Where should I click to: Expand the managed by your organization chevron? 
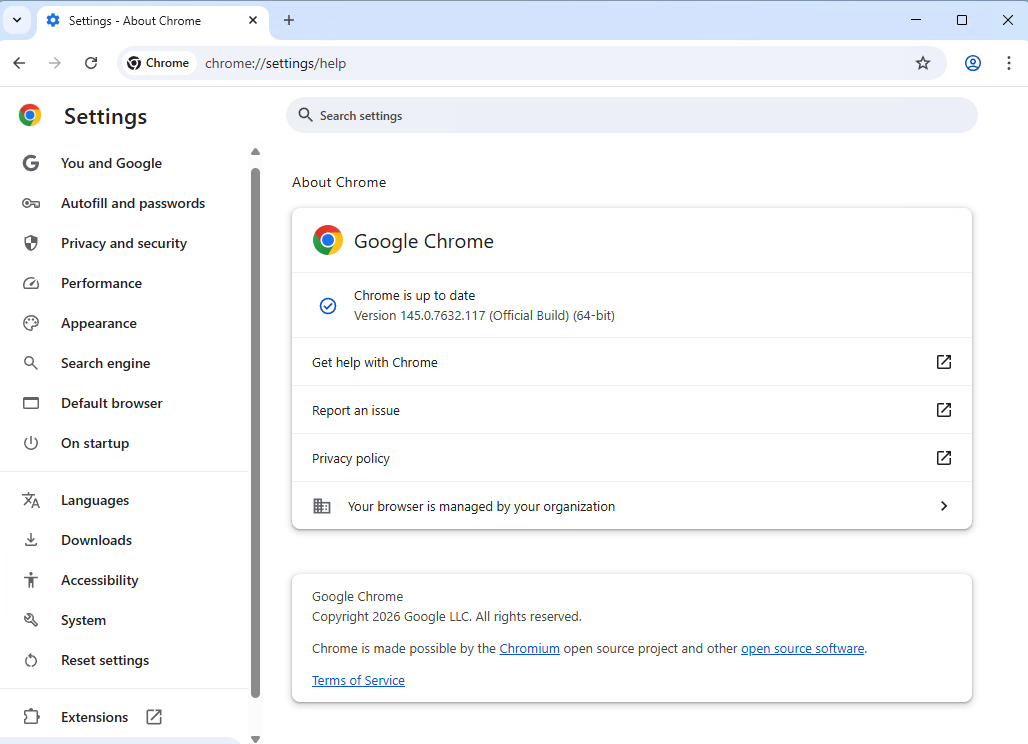tap(943, 506)
